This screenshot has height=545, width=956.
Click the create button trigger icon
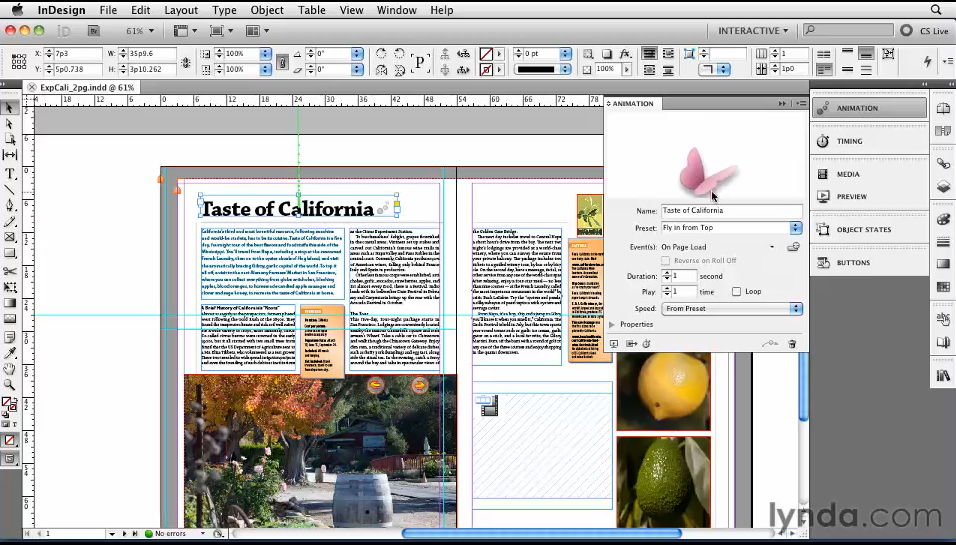[x=793, y=247]
